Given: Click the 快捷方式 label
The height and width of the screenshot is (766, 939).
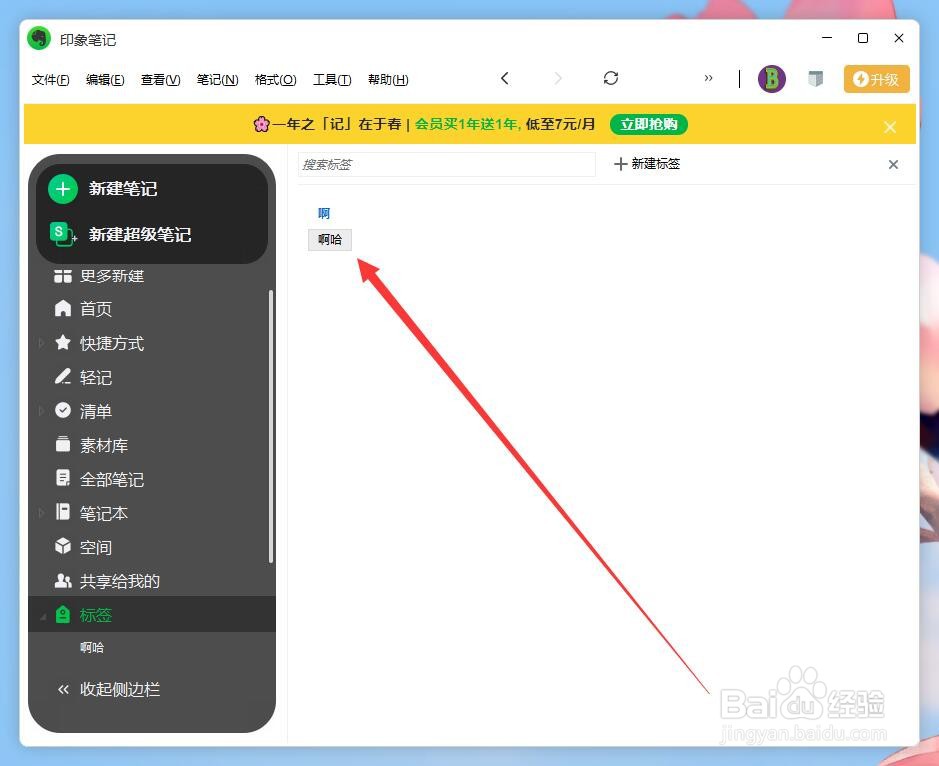Looking at the screenshot, I should point(112,343).
